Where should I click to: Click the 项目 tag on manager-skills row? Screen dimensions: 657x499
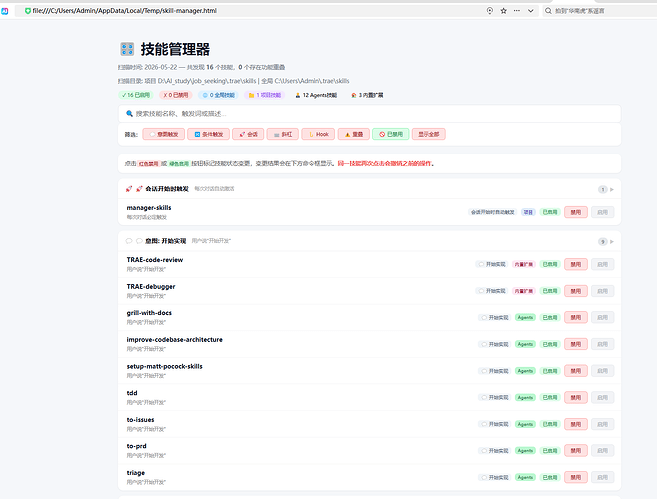(528, 212)
